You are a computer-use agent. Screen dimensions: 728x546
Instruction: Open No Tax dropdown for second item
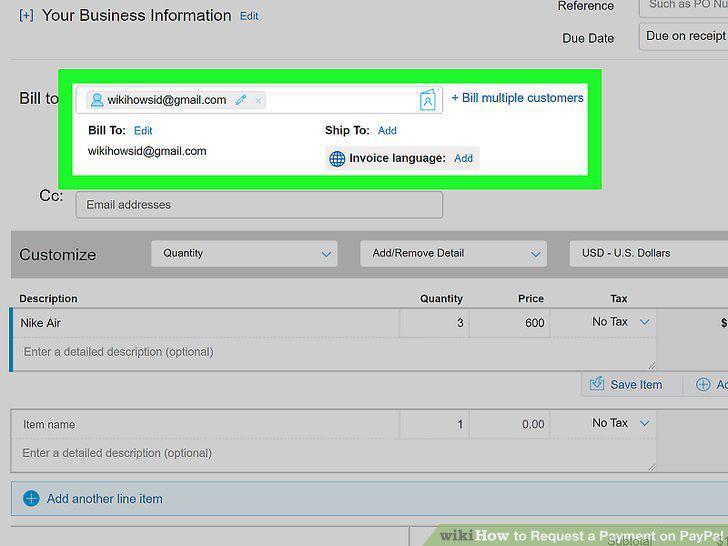[x=620, y=423]
